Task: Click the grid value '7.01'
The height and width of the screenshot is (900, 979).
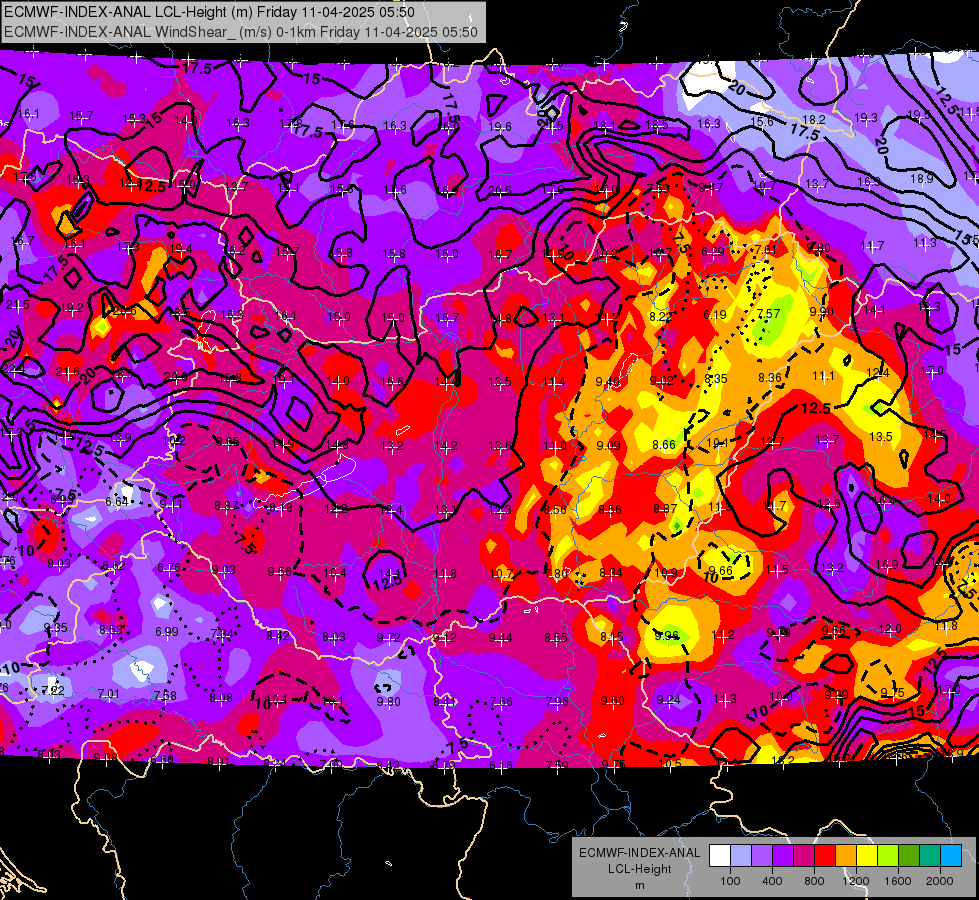Action: point(109,694)
